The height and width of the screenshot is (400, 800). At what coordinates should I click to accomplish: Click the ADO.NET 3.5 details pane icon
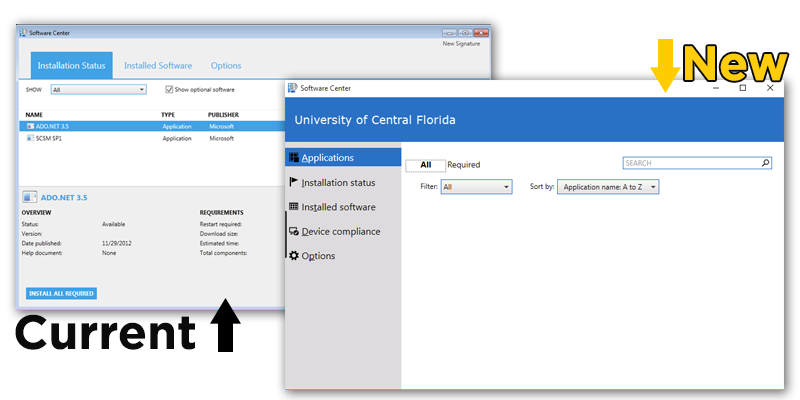click(x=30, y=197)
